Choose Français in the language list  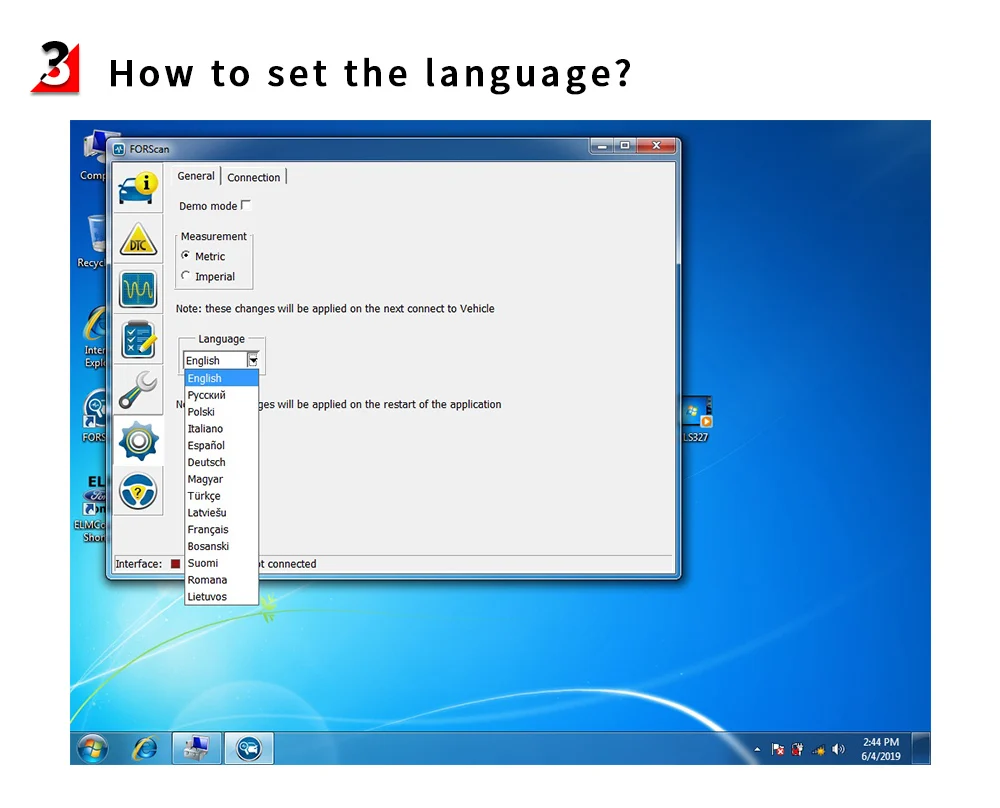click(221, 529)
